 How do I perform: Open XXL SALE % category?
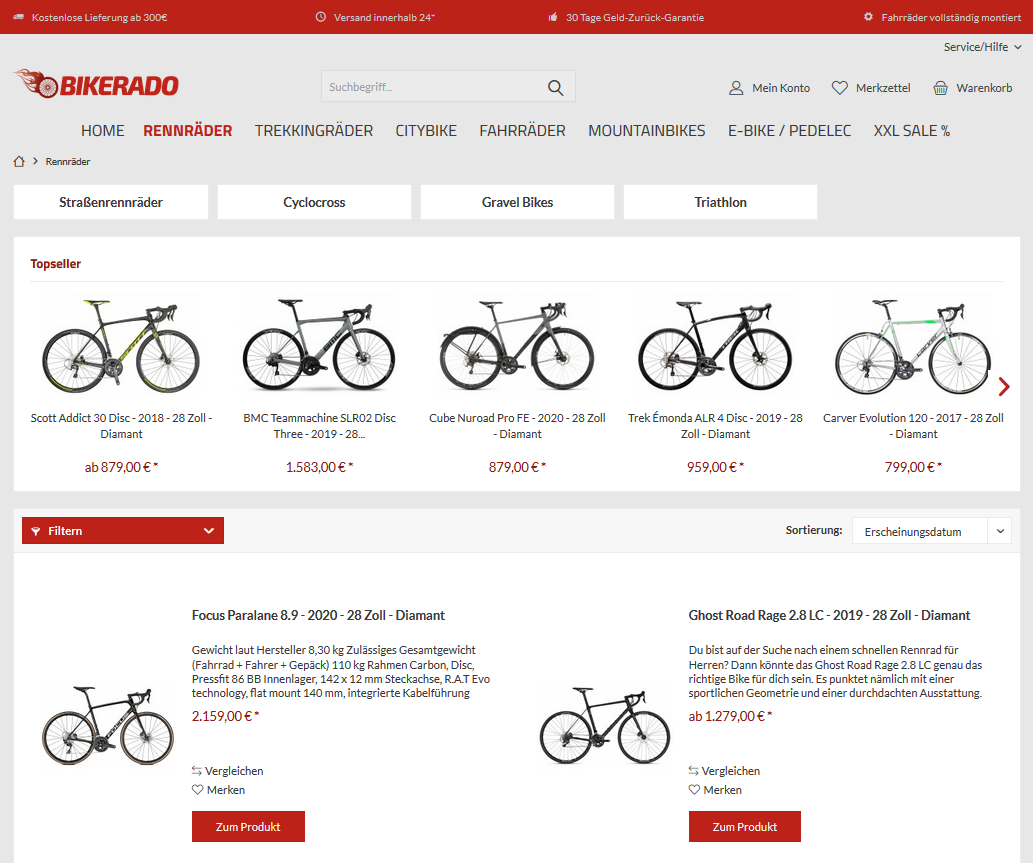(912, 131)
